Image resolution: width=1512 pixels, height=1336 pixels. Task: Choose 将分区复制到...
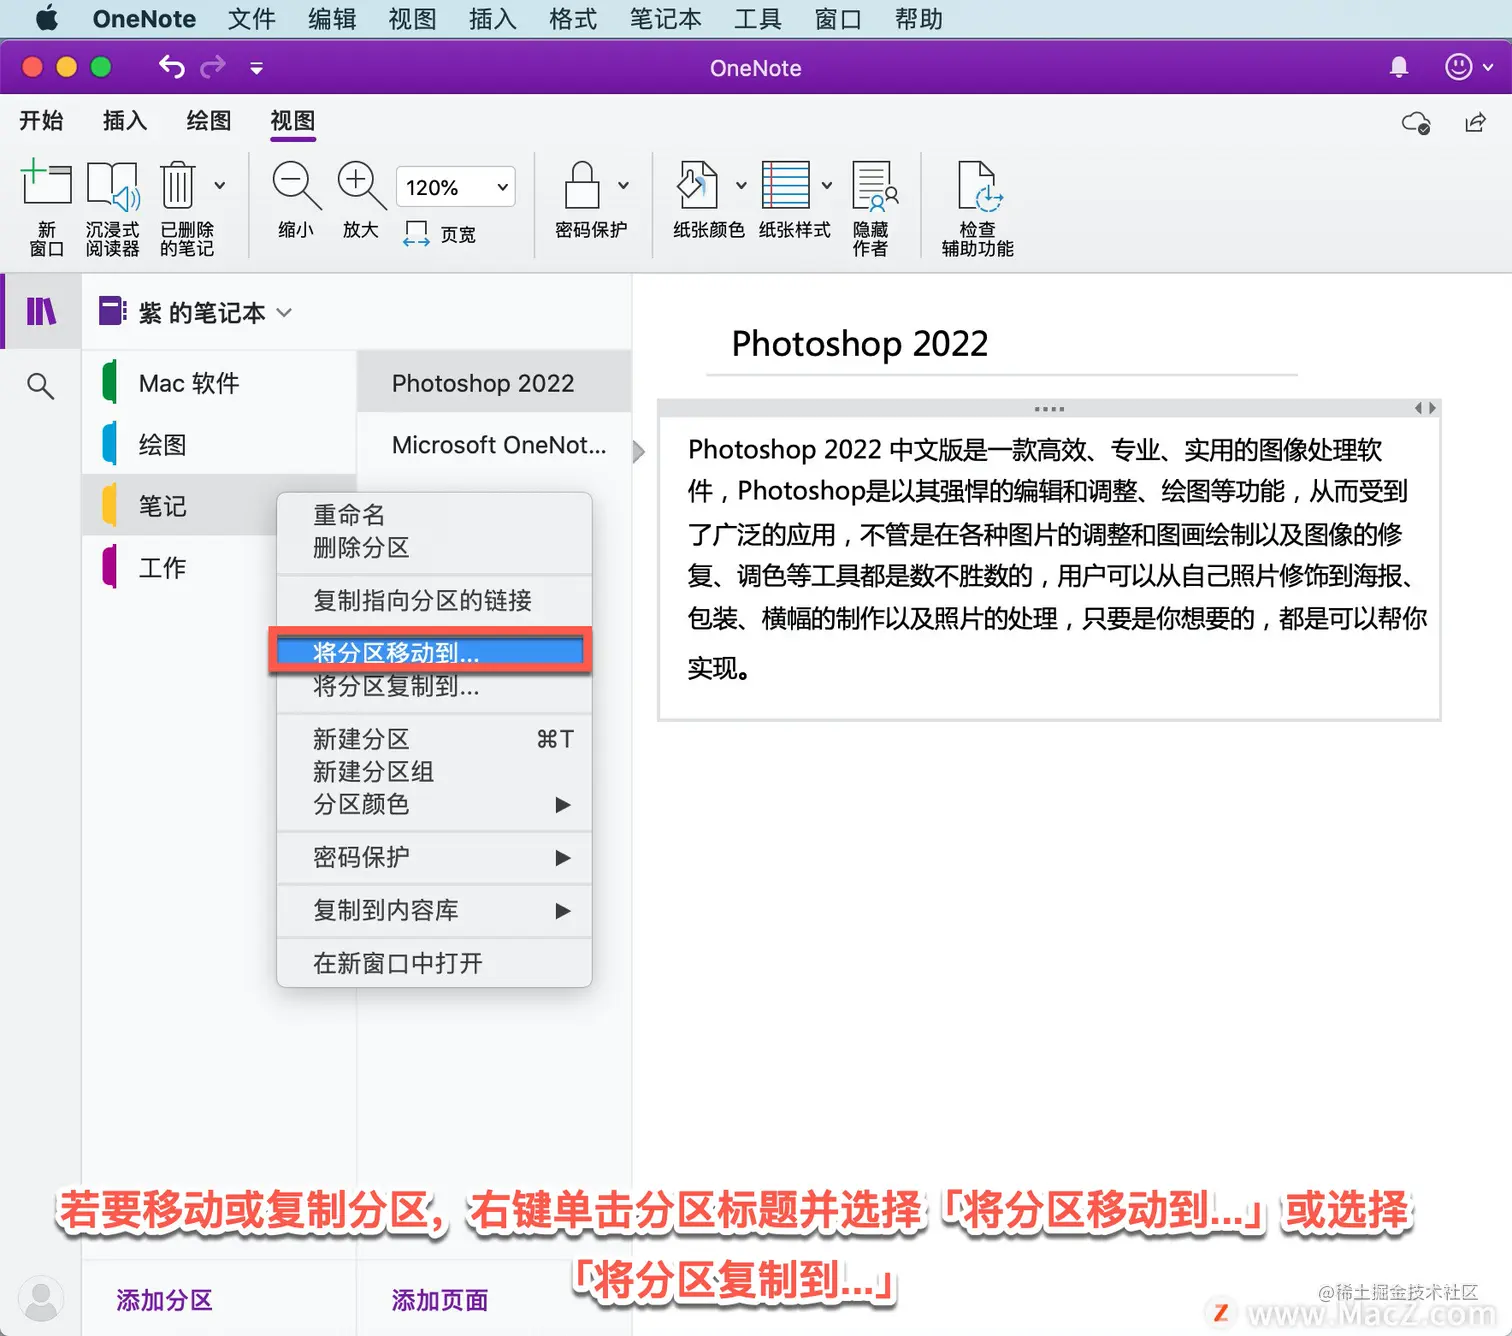pos(434,686)
